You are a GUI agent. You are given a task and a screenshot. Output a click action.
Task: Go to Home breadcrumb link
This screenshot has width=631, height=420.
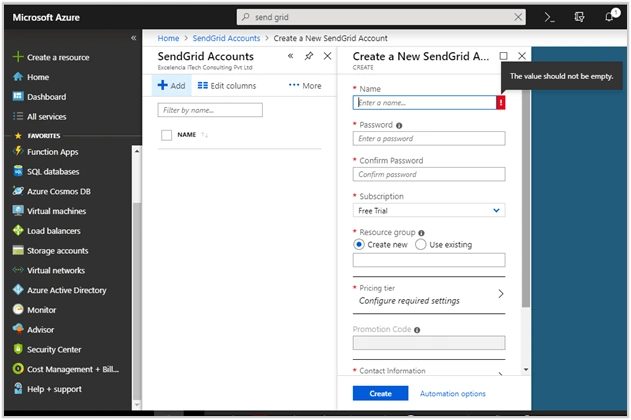(x=168, y=38)
